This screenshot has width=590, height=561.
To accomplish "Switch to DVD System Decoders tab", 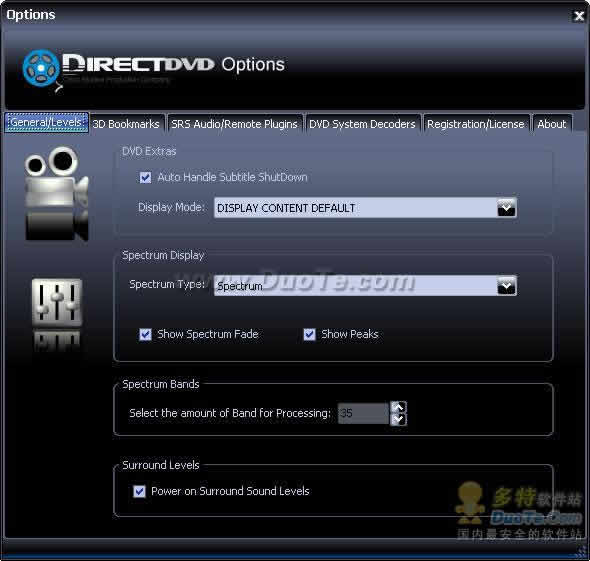I will [362, 124].
